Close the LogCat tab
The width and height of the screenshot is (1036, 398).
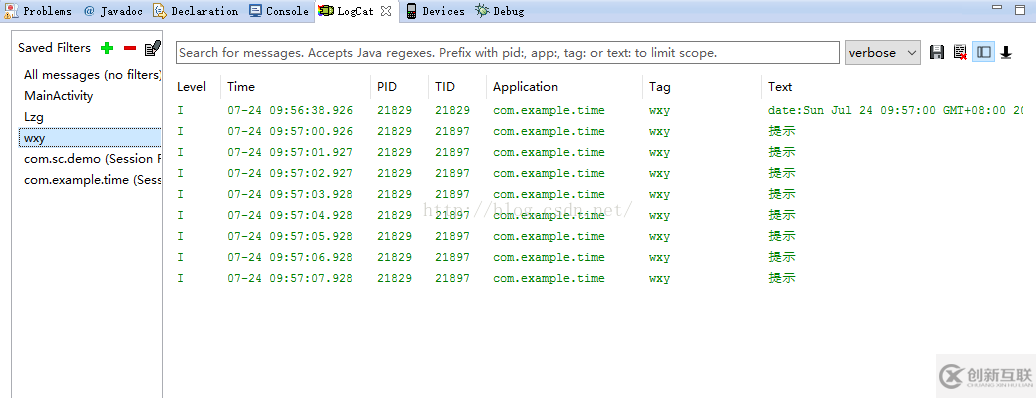387,11
